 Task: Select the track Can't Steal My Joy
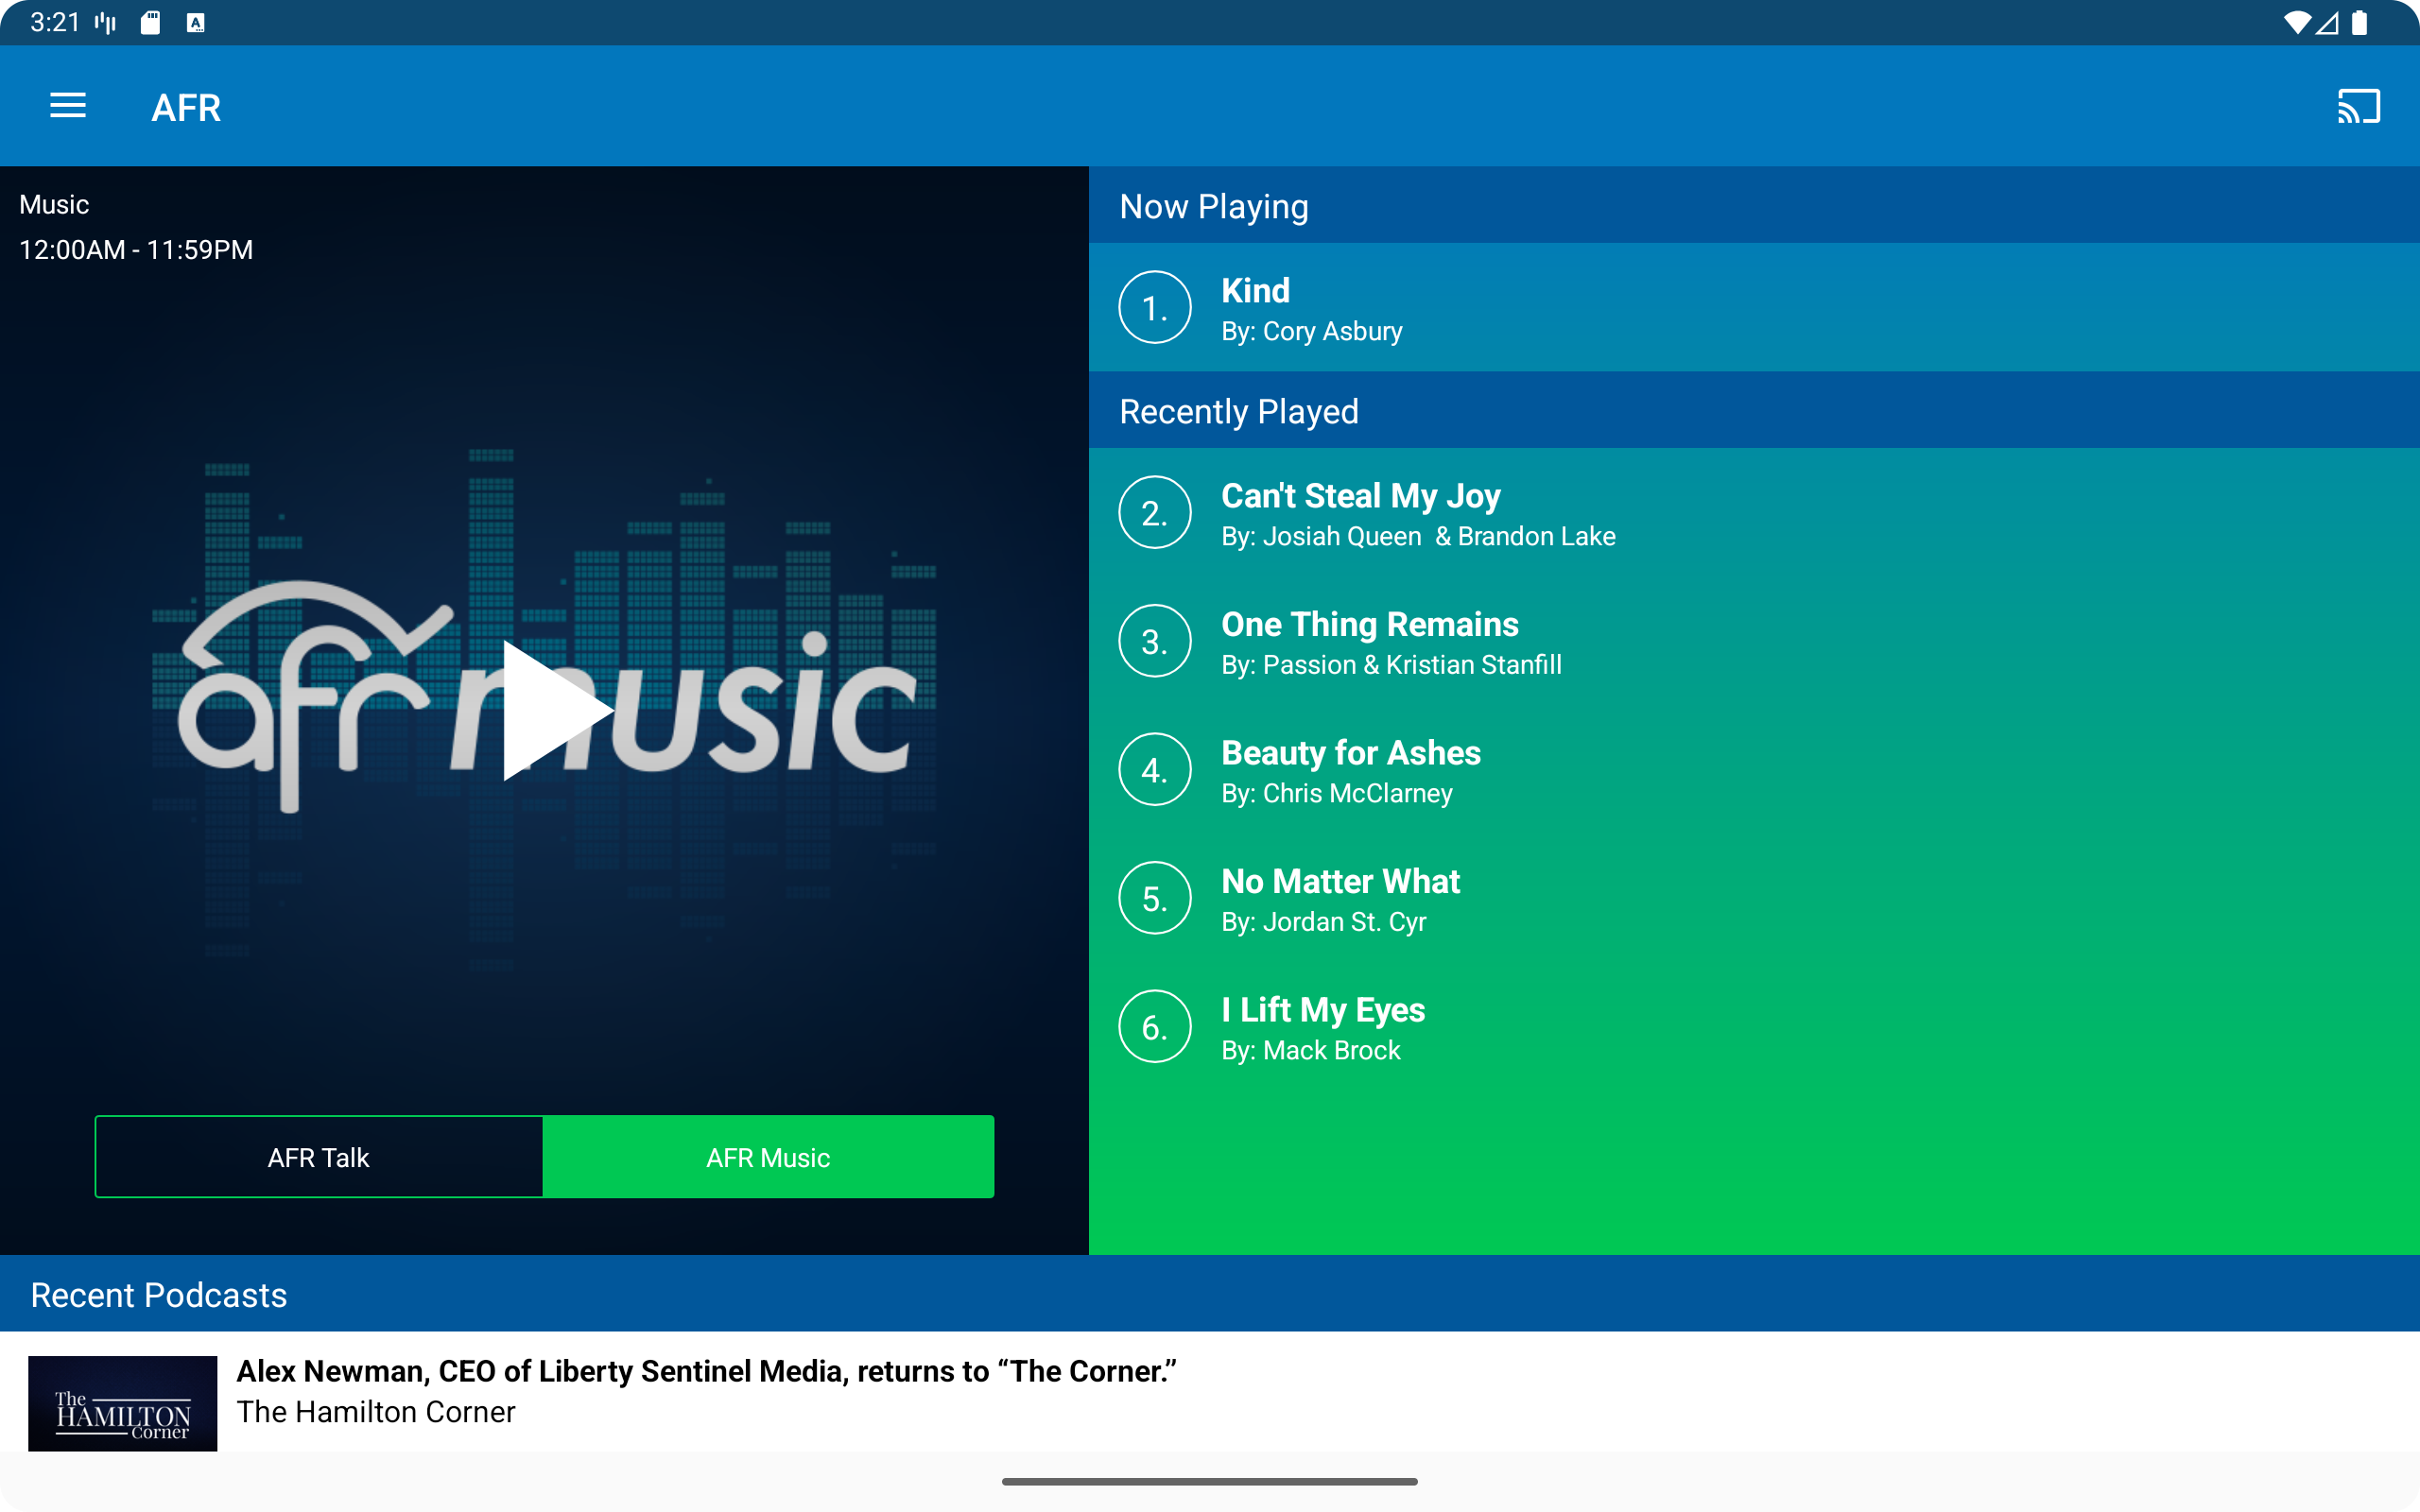tap(1754, 513)
